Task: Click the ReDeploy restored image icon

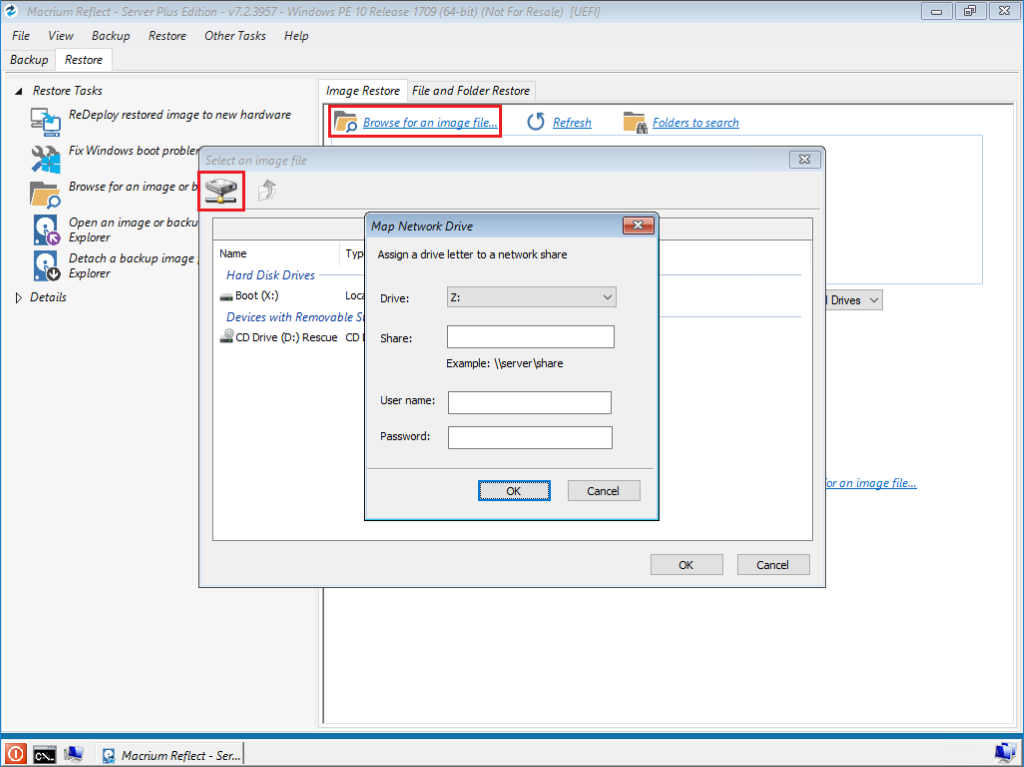Action: point(46,122)
